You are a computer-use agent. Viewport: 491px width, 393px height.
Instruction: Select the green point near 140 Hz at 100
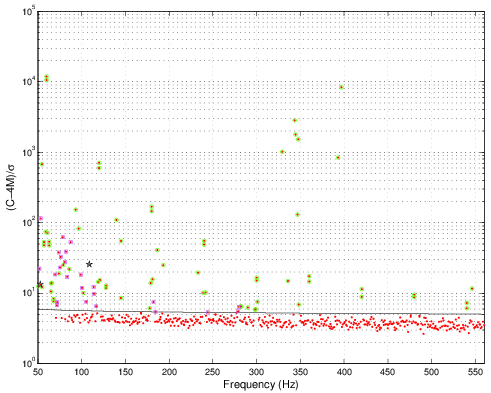[x=116, y=220]
